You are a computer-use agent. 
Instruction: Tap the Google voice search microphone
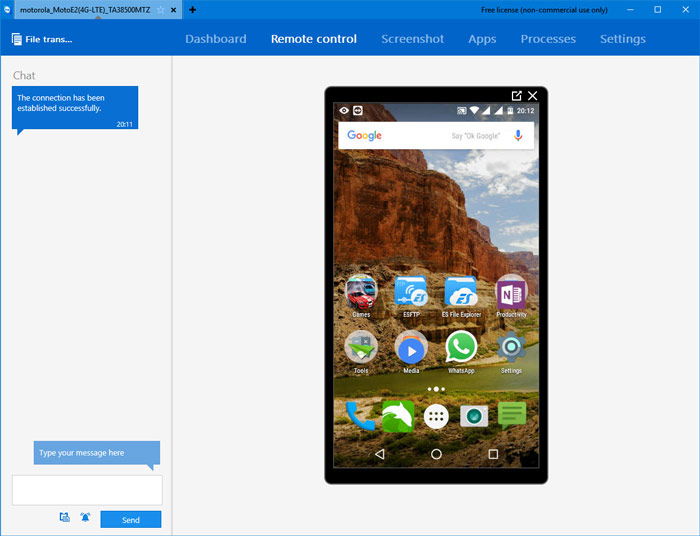coord(518,135)
